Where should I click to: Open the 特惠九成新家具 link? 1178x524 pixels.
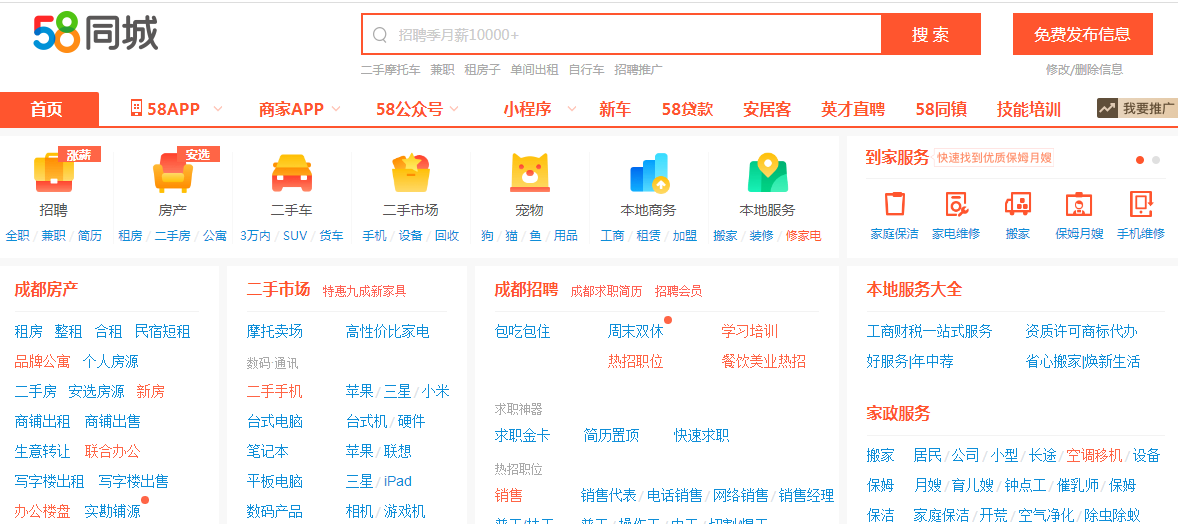364,291
